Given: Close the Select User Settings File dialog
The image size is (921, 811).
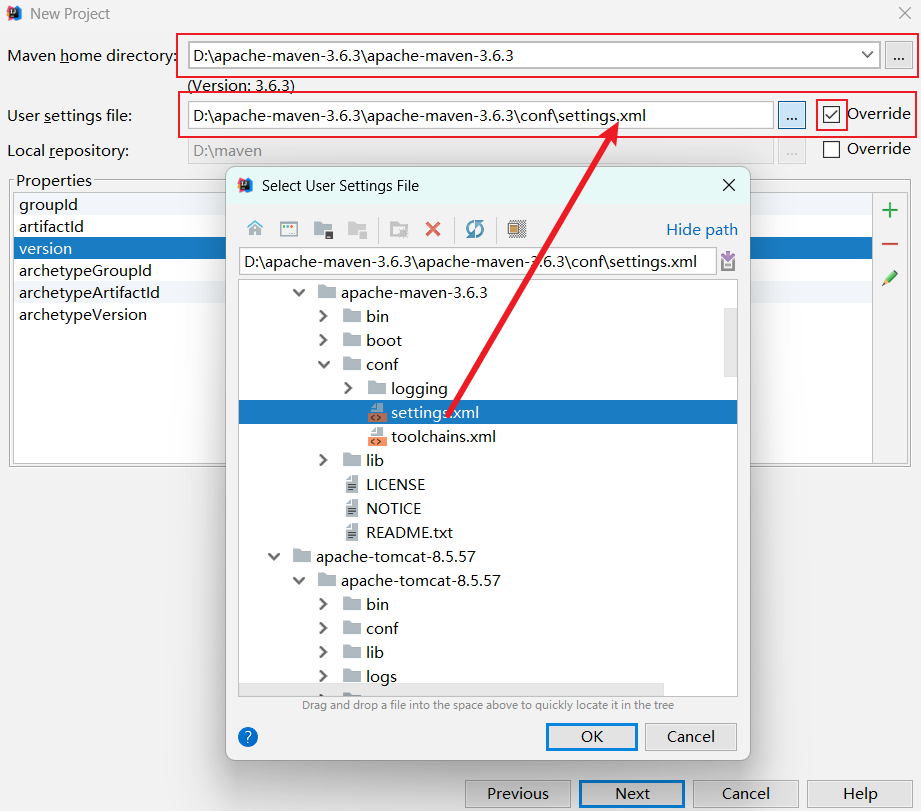Looking at the screenshot, I should coord(729,186).
